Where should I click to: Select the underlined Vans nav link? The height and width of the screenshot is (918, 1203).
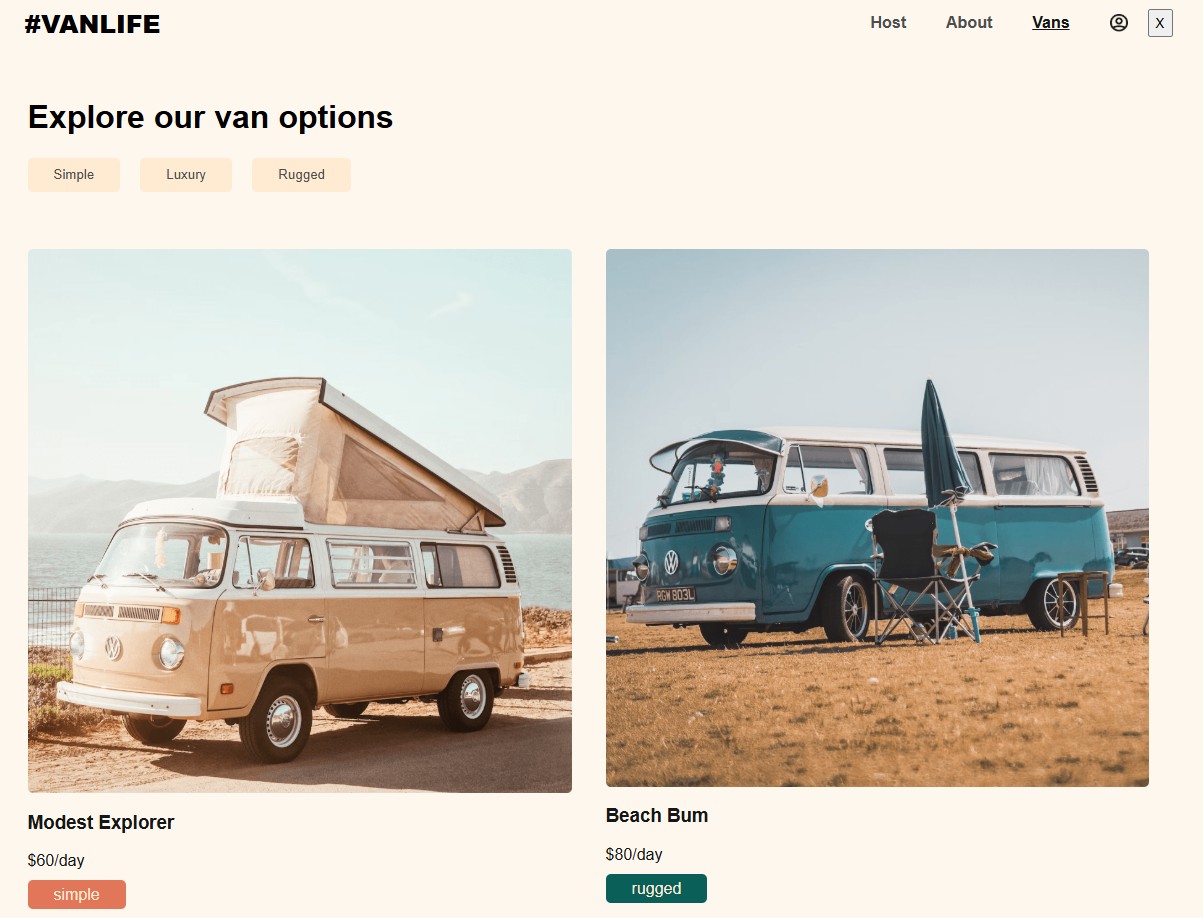1050,23
